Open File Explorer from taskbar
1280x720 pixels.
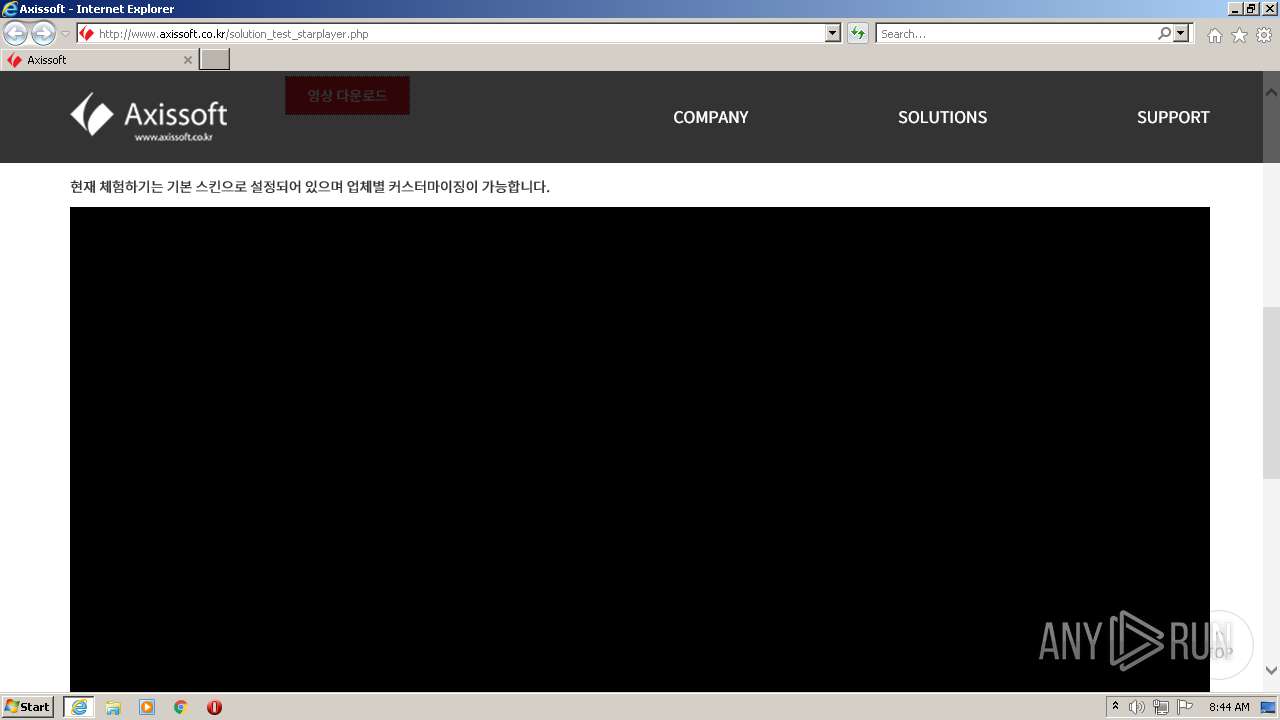click(113, 707)
